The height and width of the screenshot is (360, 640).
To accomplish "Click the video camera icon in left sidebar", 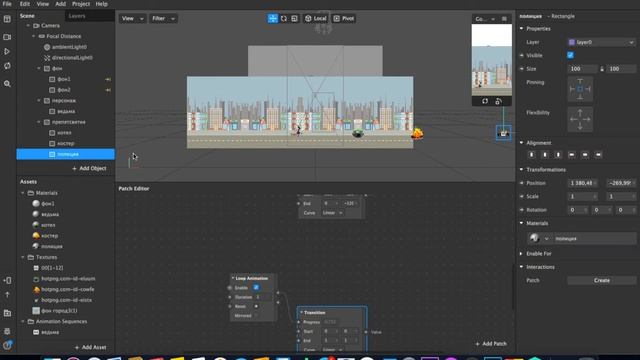I will pyautogui.click(x=7, y=37).
